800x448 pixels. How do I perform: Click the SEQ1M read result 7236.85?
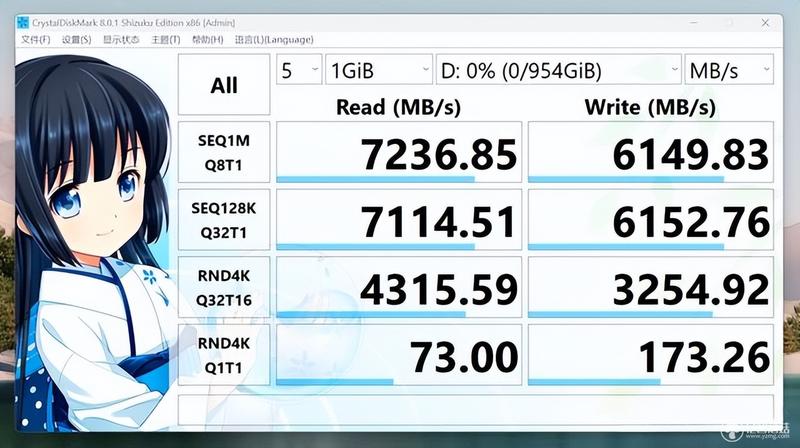[x=399, y=152]
